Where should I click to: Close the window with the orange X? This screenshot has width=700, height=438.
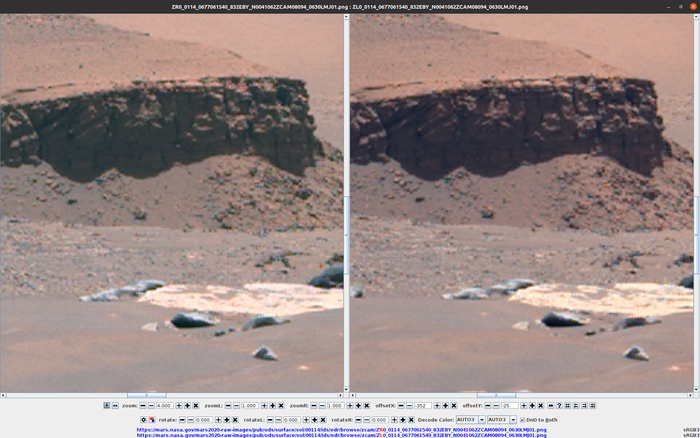point(693,7)
